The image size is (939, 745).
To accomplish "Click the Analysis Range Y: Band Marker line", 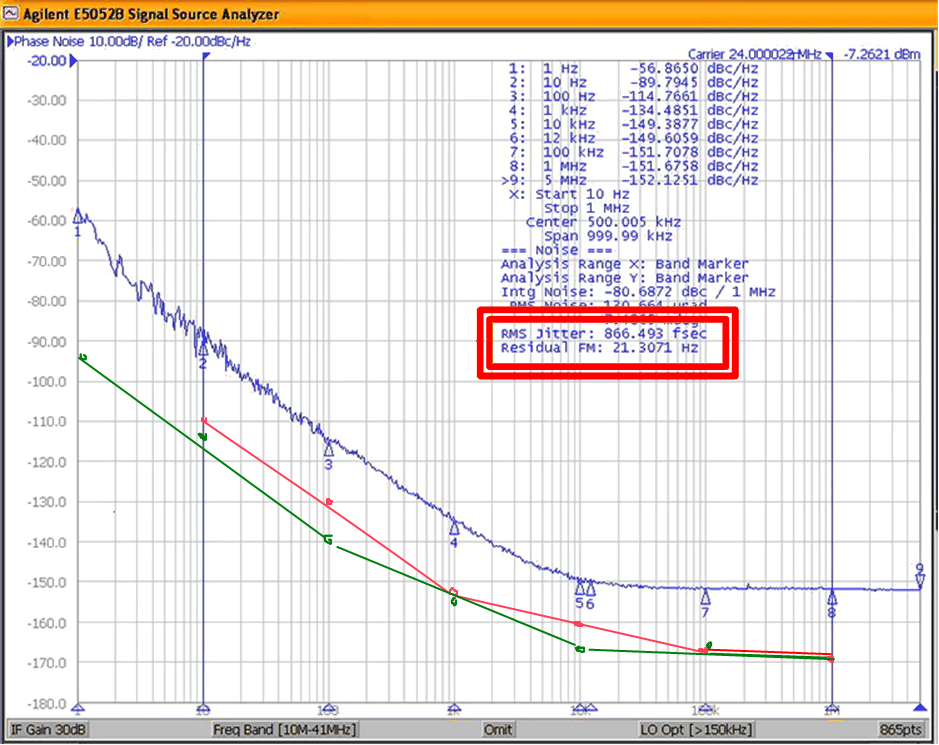I will coord(625,278).
